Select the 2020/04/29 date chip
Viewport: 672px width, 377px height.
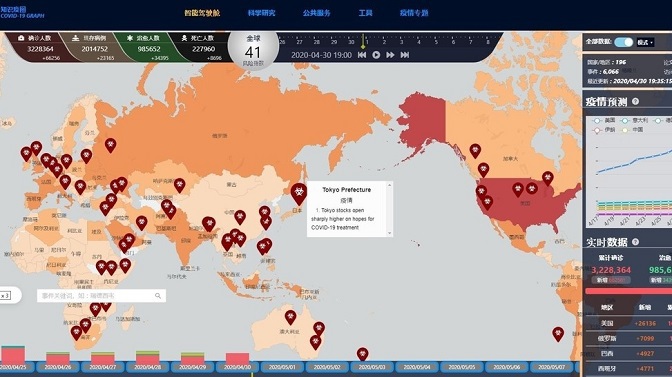192,367
